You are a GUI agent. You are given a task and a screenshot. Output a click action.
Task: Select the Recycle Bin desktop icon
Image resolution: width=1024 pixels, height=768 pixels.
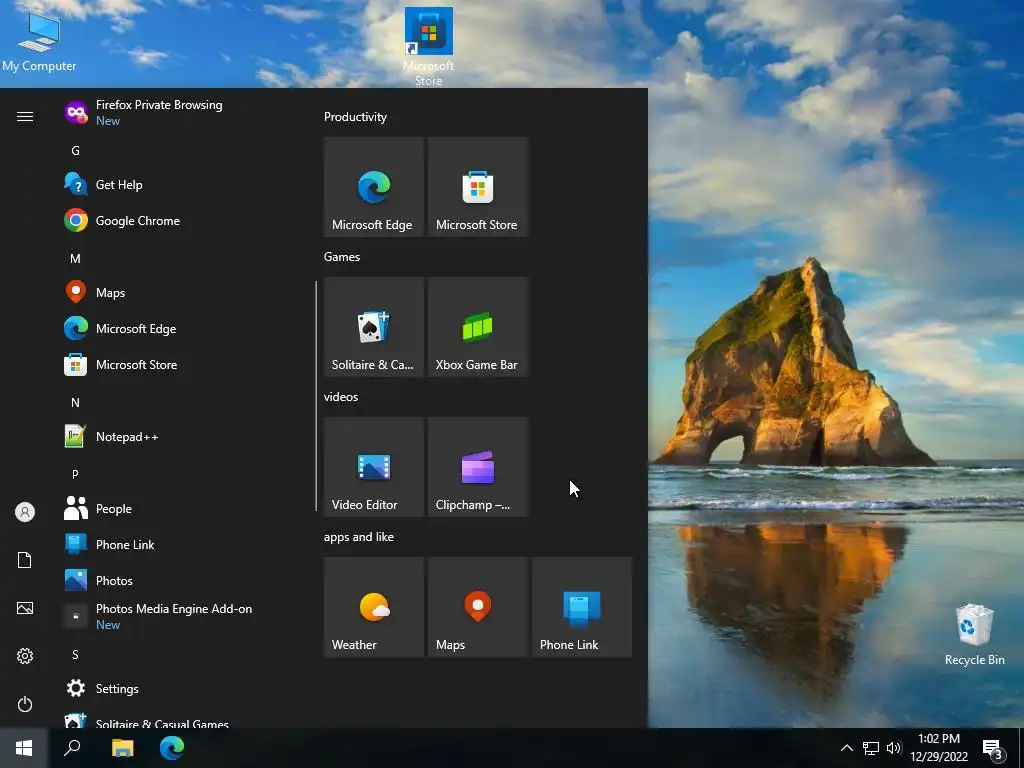pyautogui.click(x=974, y=635)
